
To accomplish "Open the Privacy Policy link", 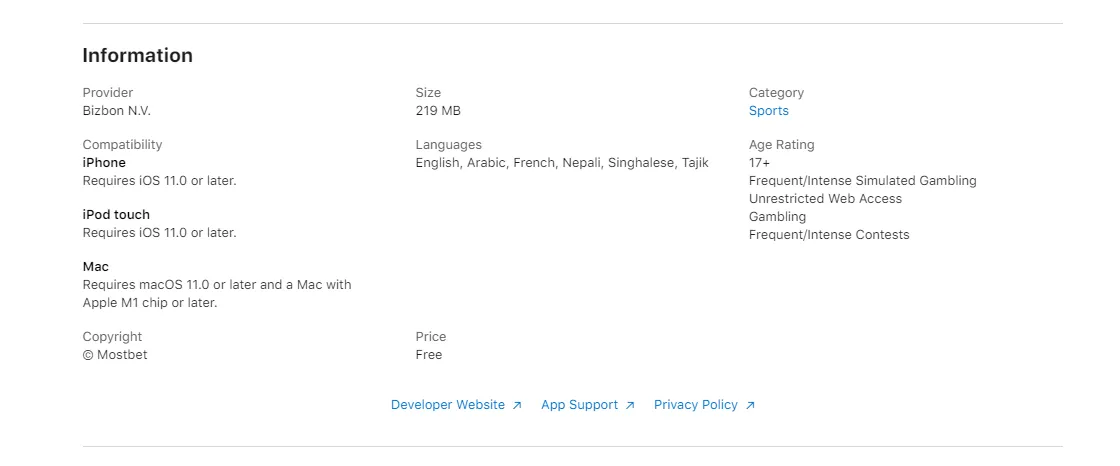I will [695, 405].
